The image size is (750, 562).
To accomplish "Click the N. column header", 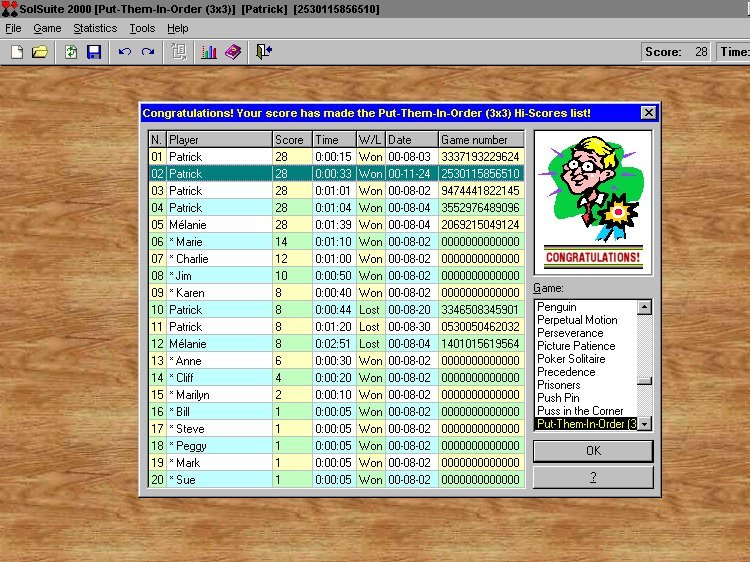I will pyautogui.click(x=157, y=140).
